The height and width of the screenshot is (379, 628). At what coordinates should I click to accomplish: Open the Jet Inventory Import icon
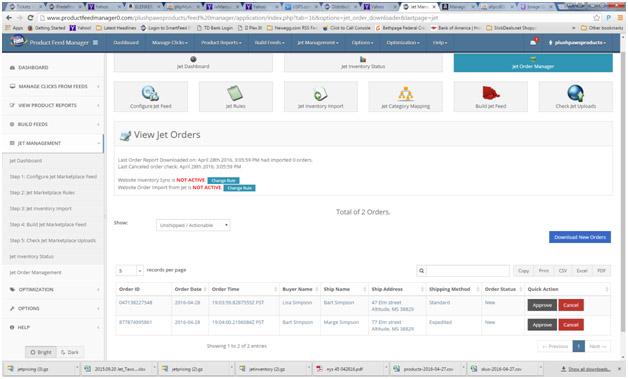pyautogui.click(x=320, y=94)
